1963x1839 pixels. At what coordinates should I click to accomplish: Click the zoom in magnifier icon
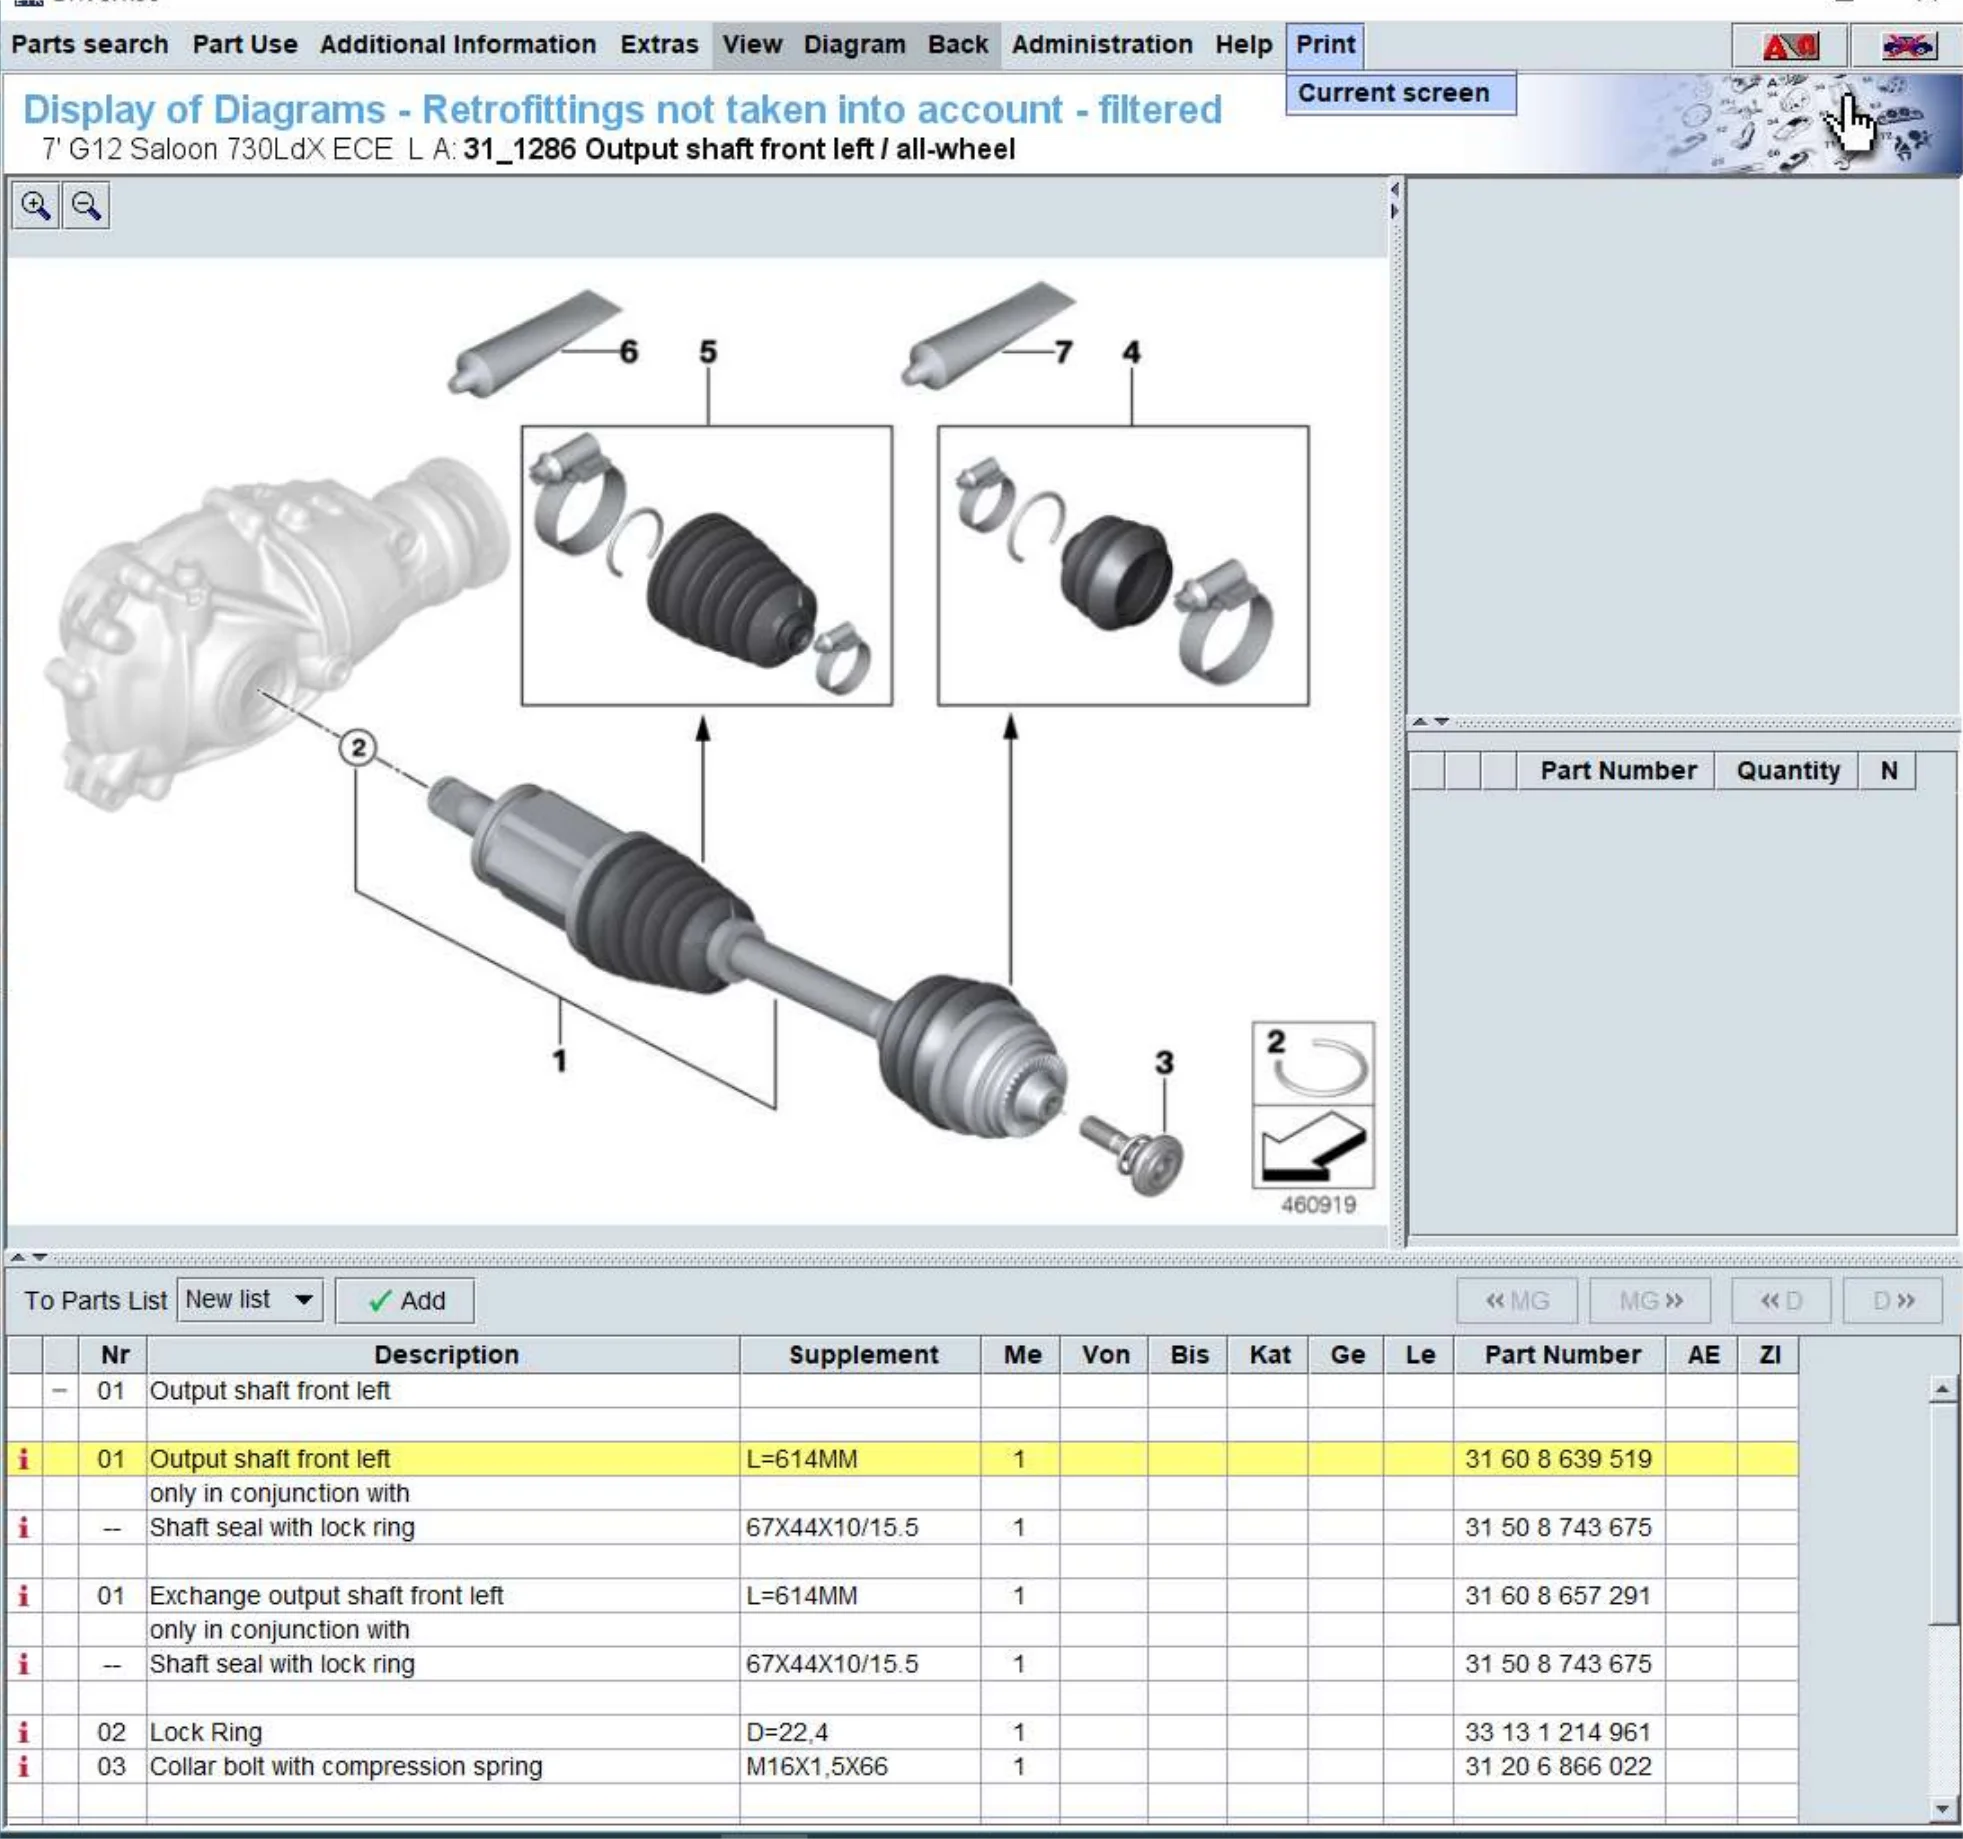click(36, 206)
